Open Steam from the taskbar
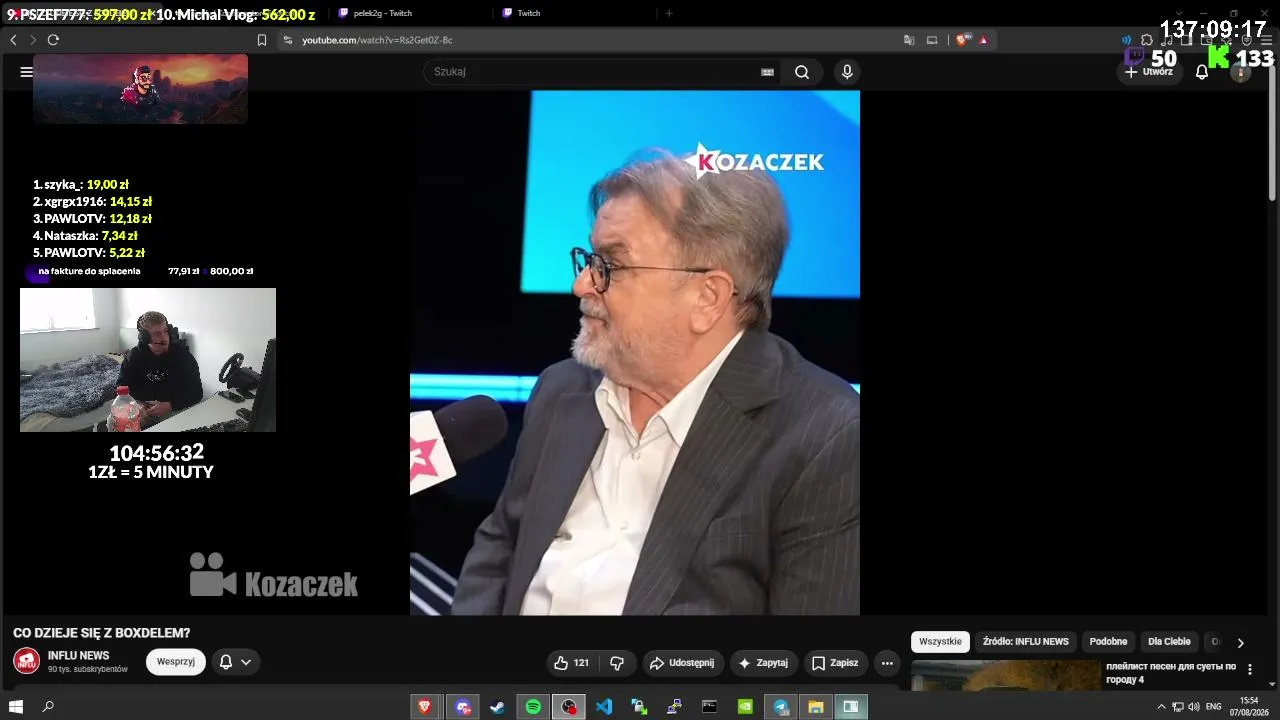 click(497, 707)
